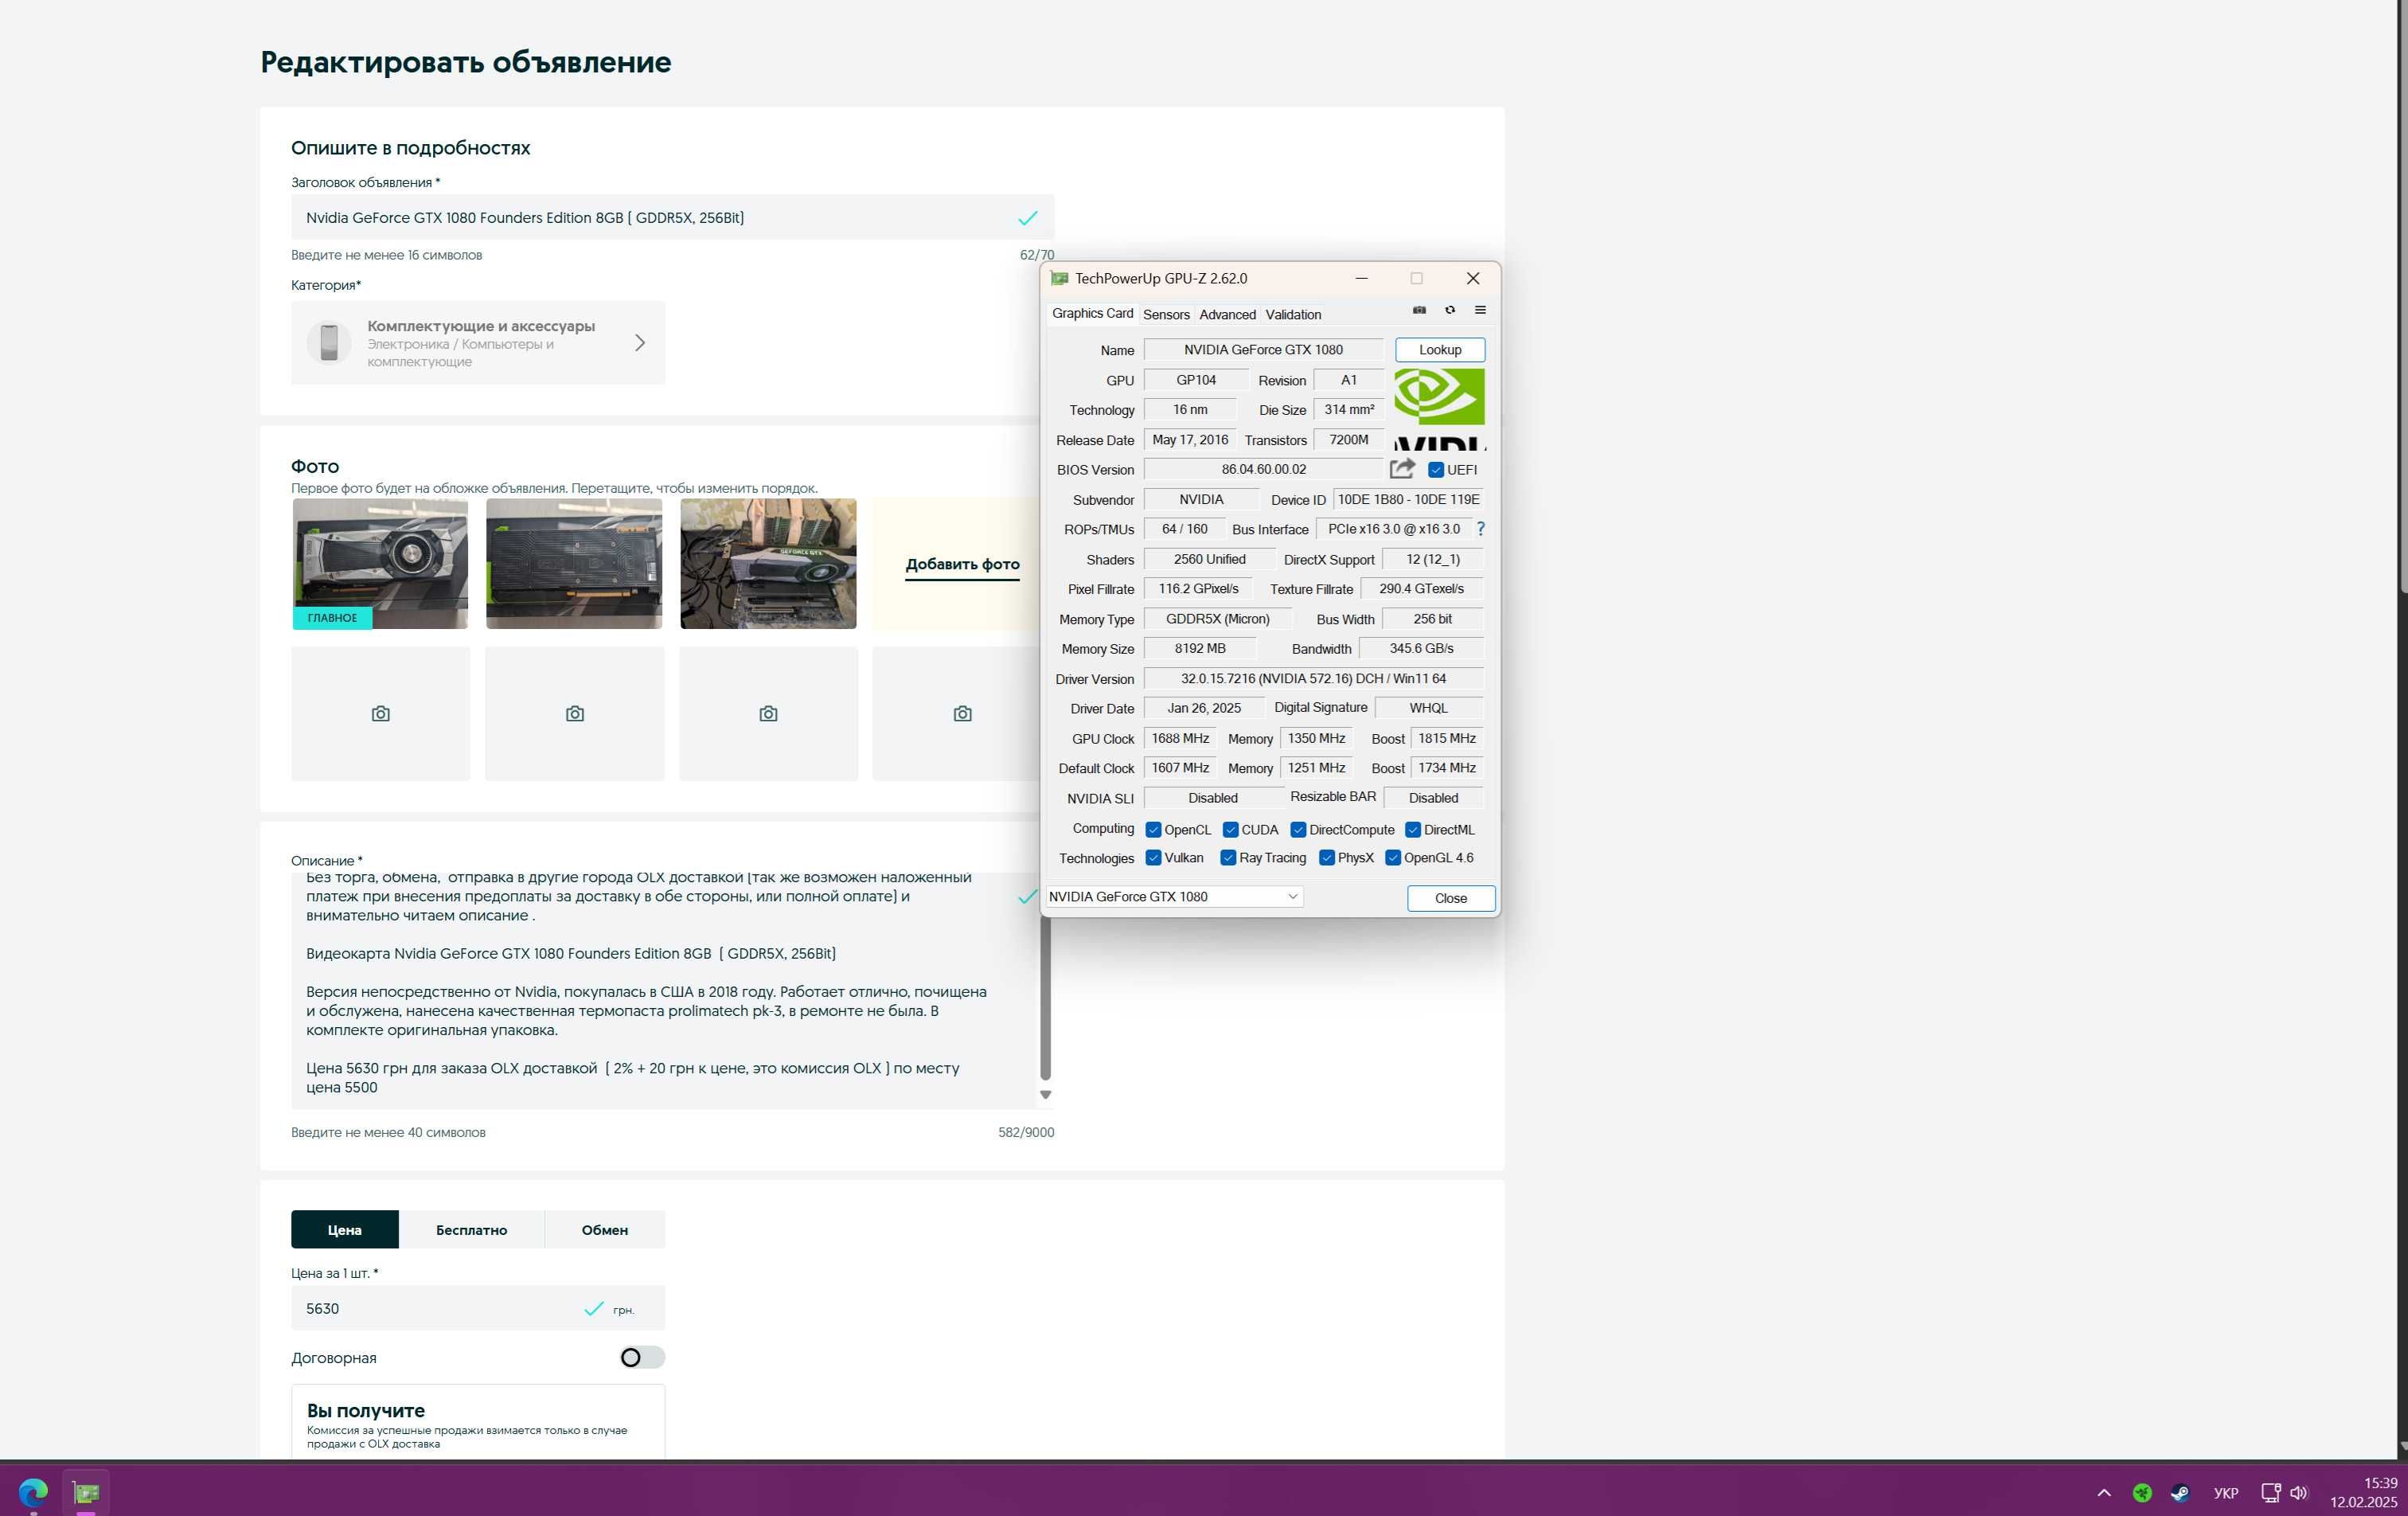The height and width of the screenshot is (1516, 2408).
Task: Click the GPU-Z title bar app icon
Action: 1059,279
